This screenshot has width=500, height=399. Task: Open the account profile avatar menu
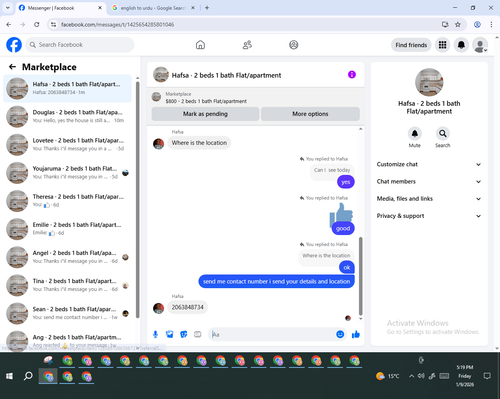point(480,45)
